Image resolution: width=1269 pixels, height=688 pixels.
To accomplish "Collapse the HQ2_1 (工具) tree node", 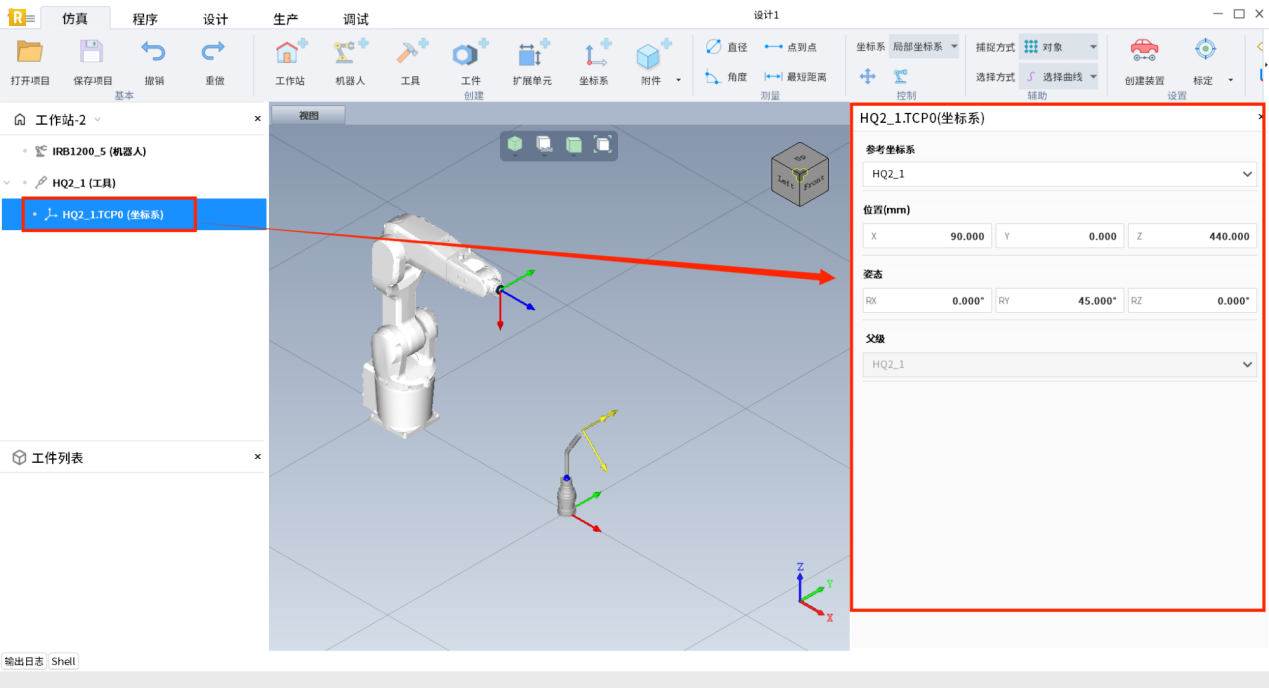I will pos(9,183).
